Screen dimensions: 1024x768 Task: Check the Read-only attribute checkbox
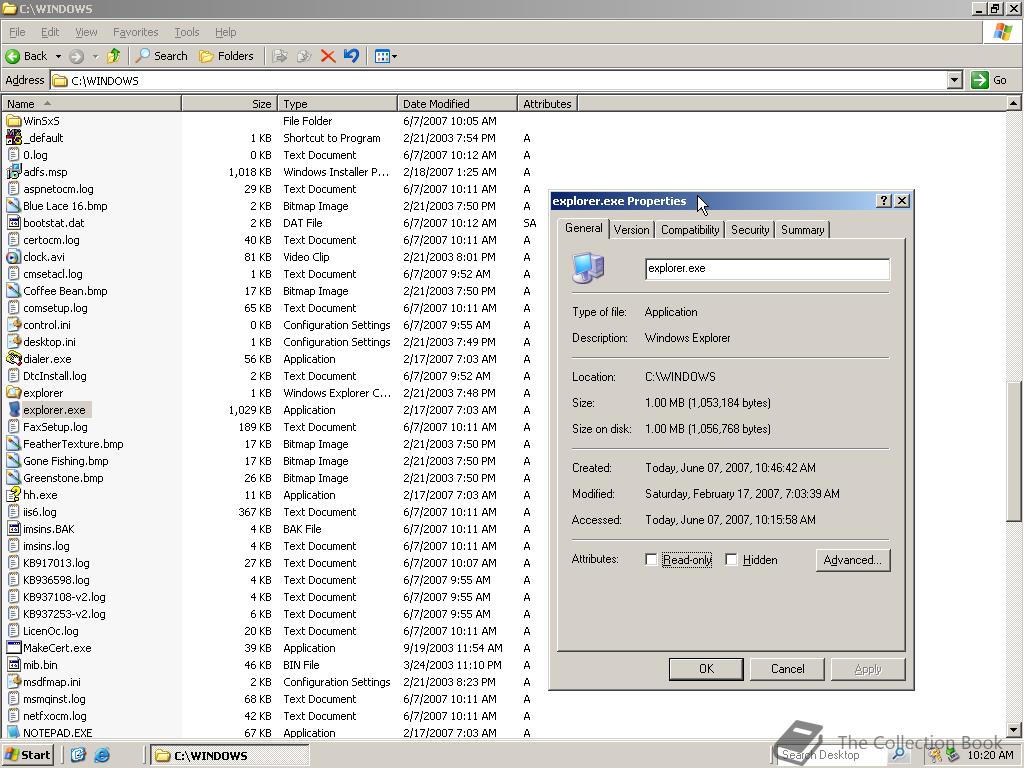651,560
